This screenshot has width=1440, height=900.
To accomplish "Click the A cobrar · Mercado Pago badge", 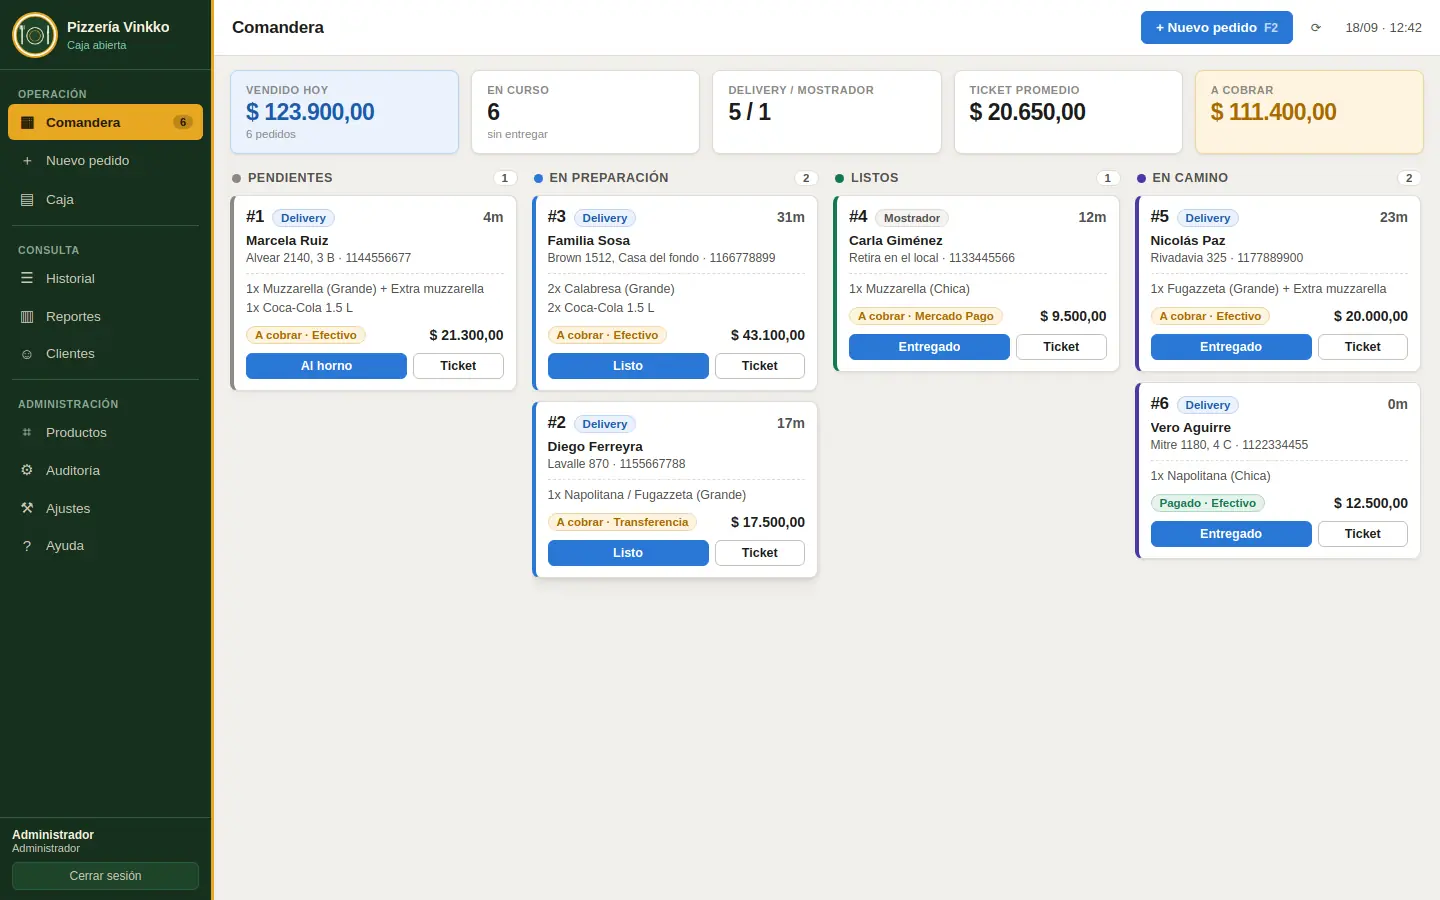I will click(926, 316).
